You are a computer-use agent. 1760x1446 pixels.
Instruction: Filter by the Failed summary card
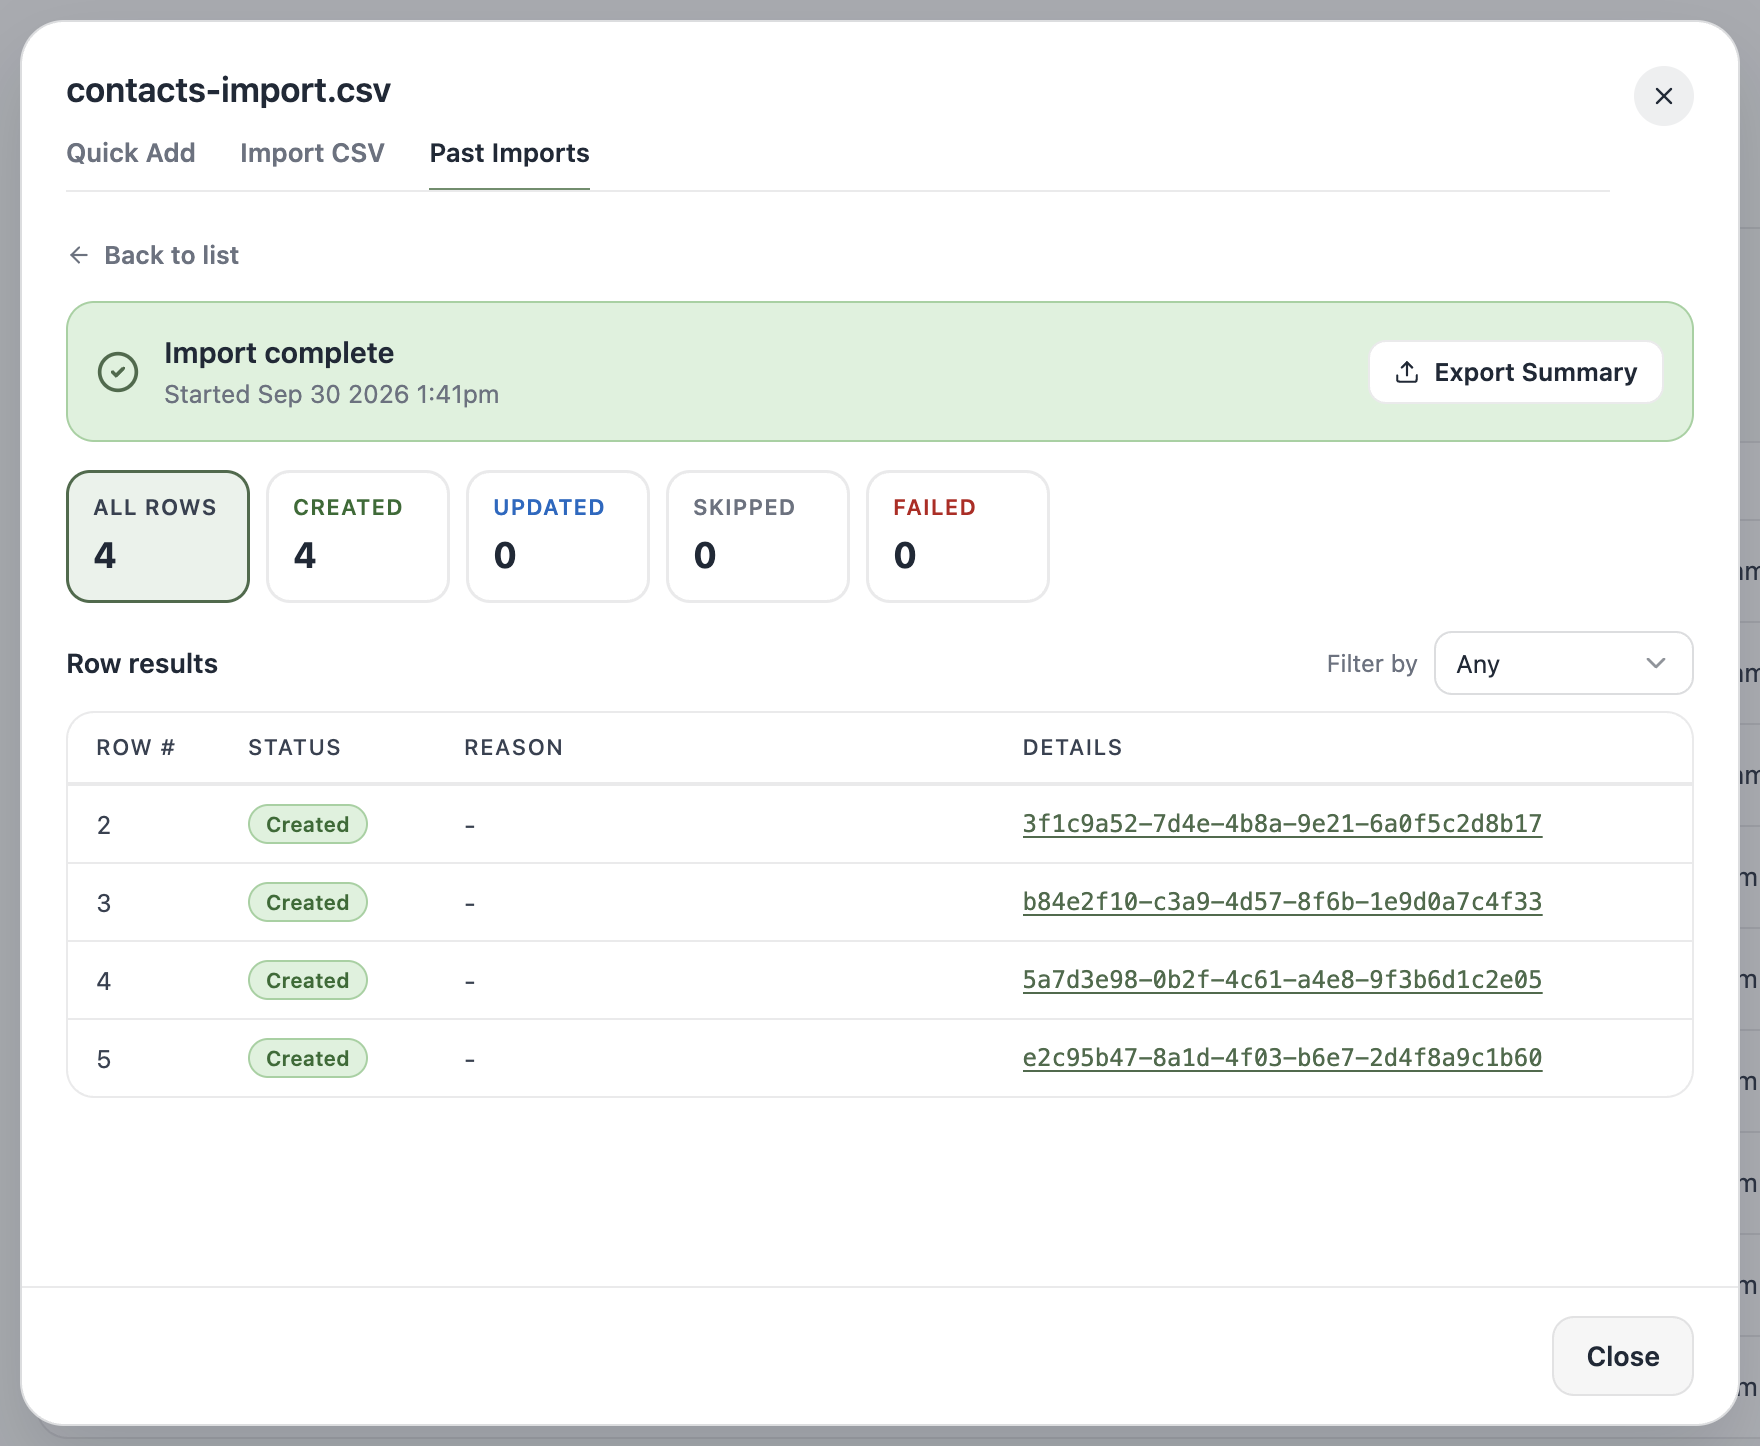coord(958,536)
